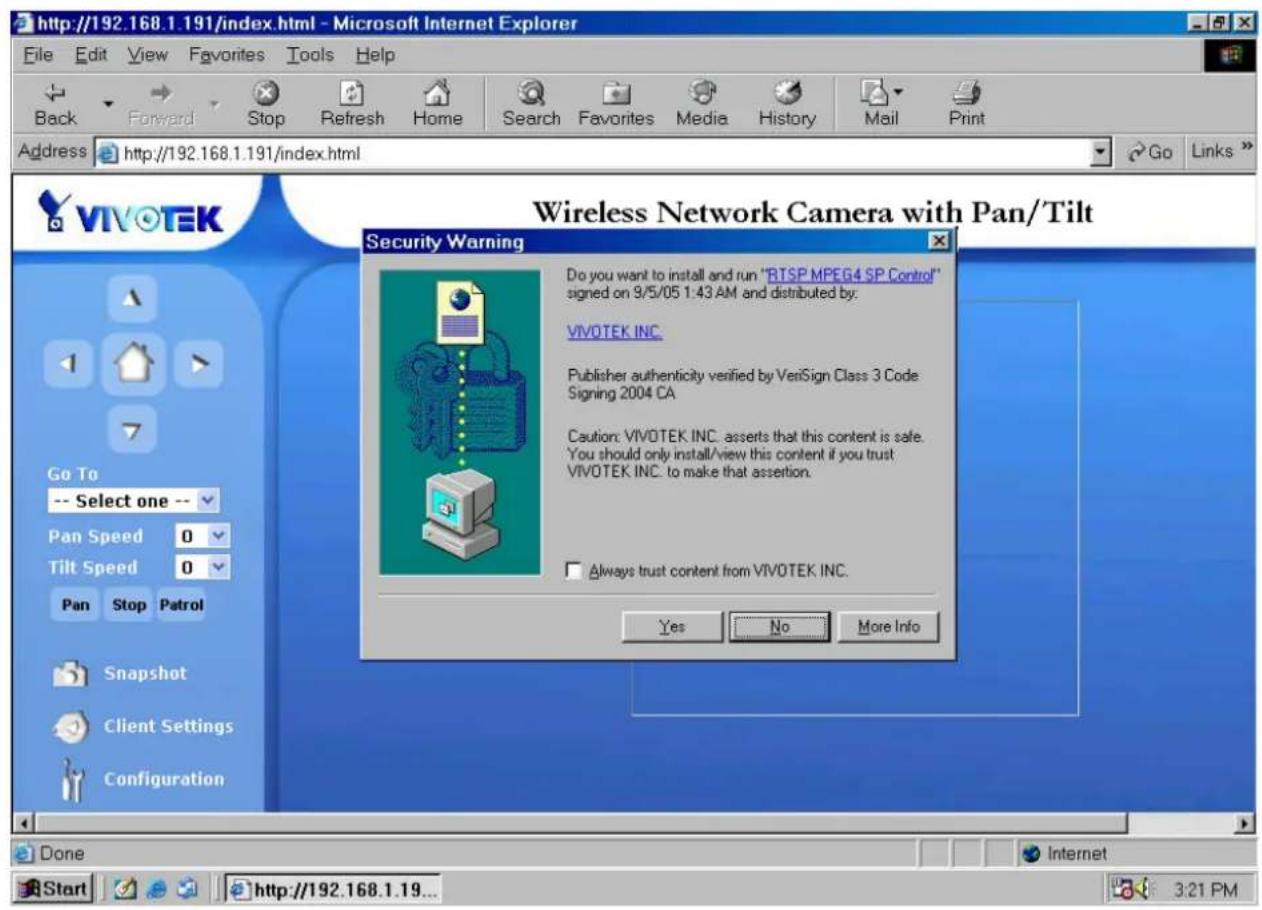Open the Favorites toolbar pane
The height and width of the screenshot is (910, 1262).
click(x=615, y=104)
